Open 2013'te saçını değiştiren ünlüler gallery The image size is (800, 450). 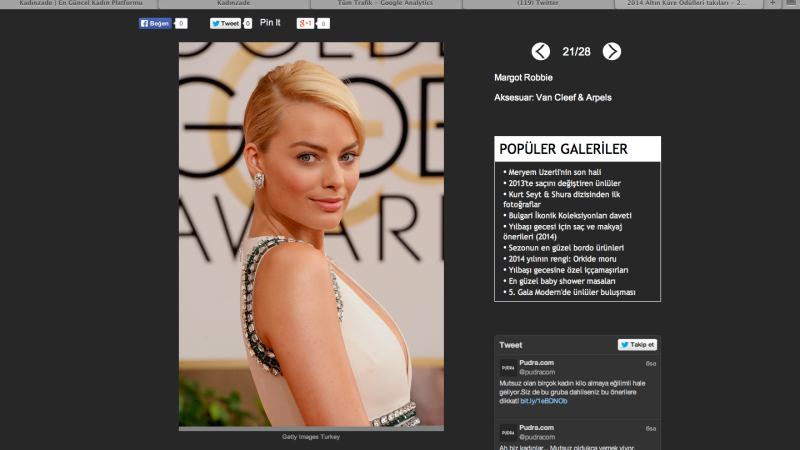[x=564, y=184]
